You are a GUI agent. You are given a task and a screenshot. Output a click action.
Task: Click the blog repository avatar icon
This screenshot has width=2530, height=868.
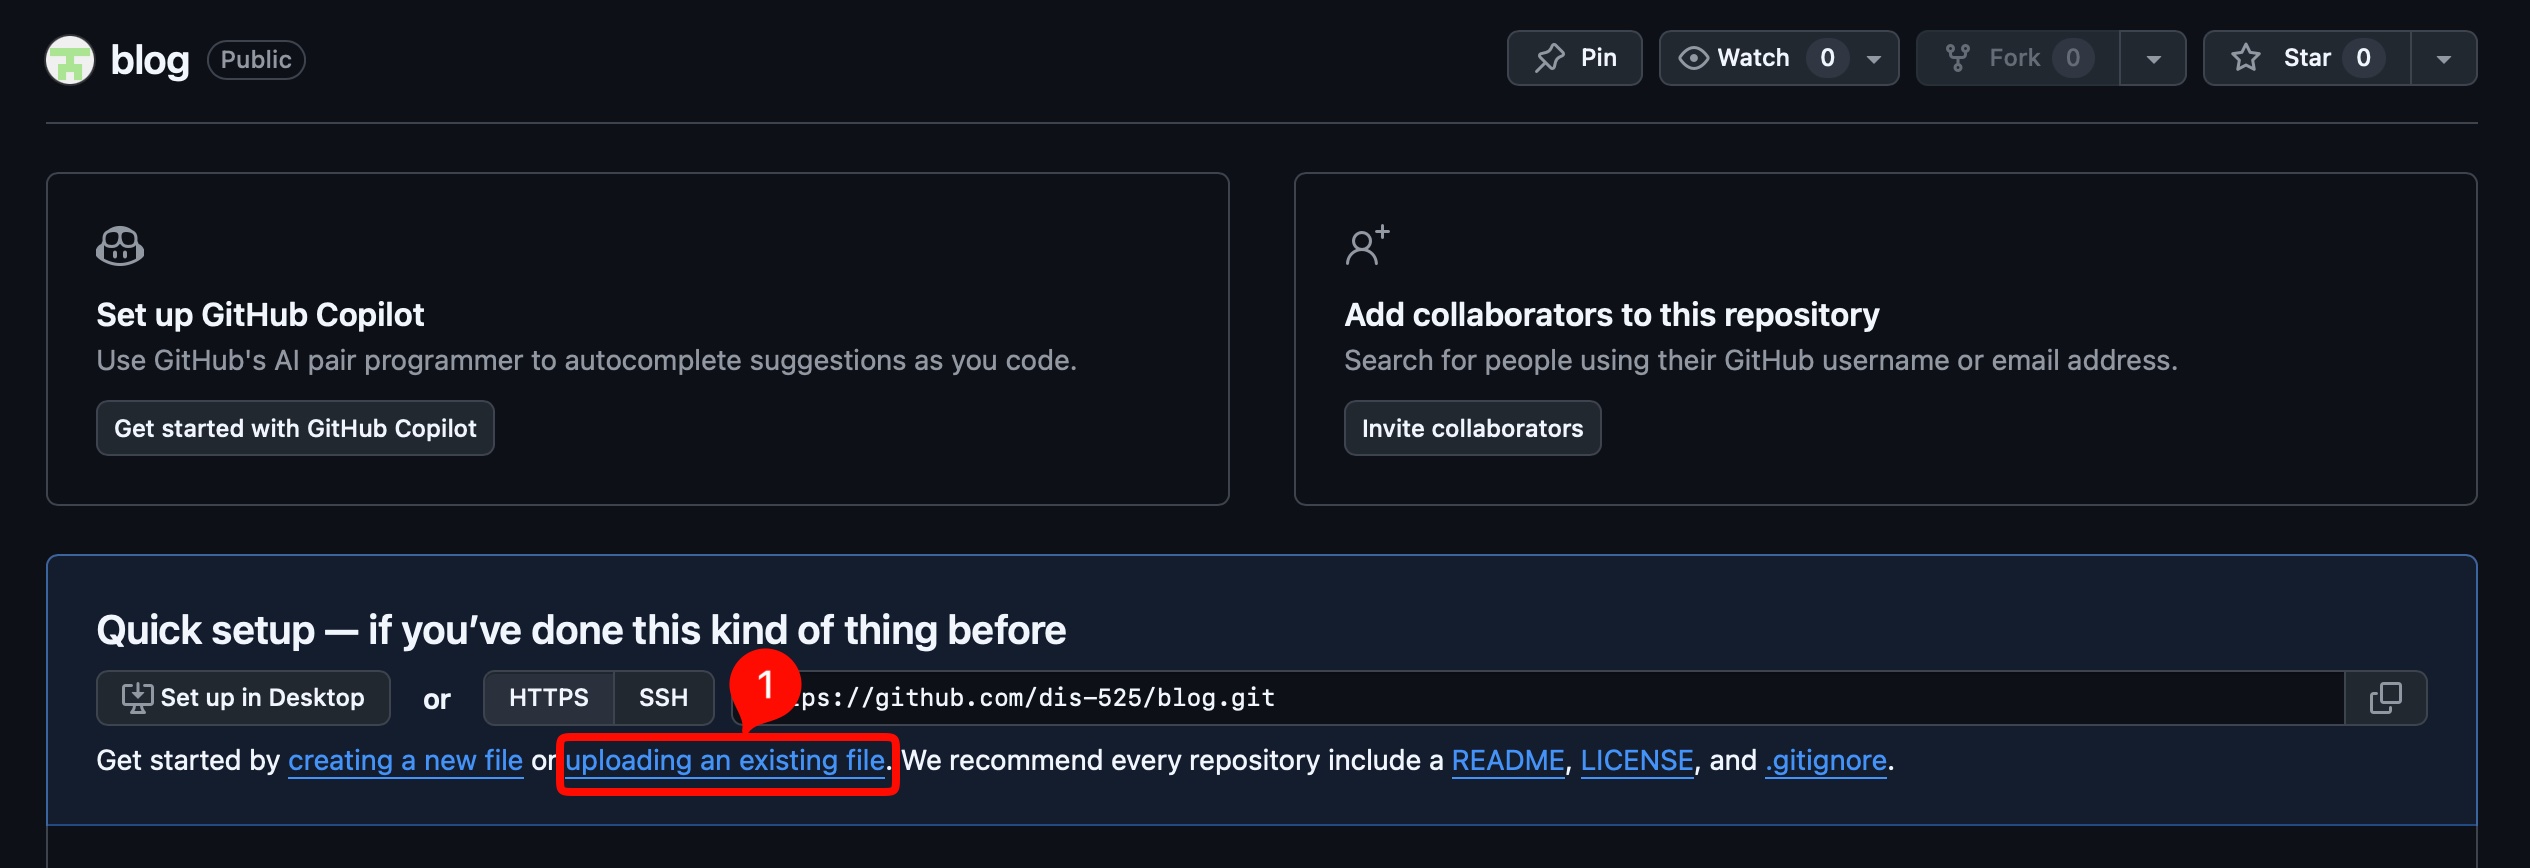point(70,60)
